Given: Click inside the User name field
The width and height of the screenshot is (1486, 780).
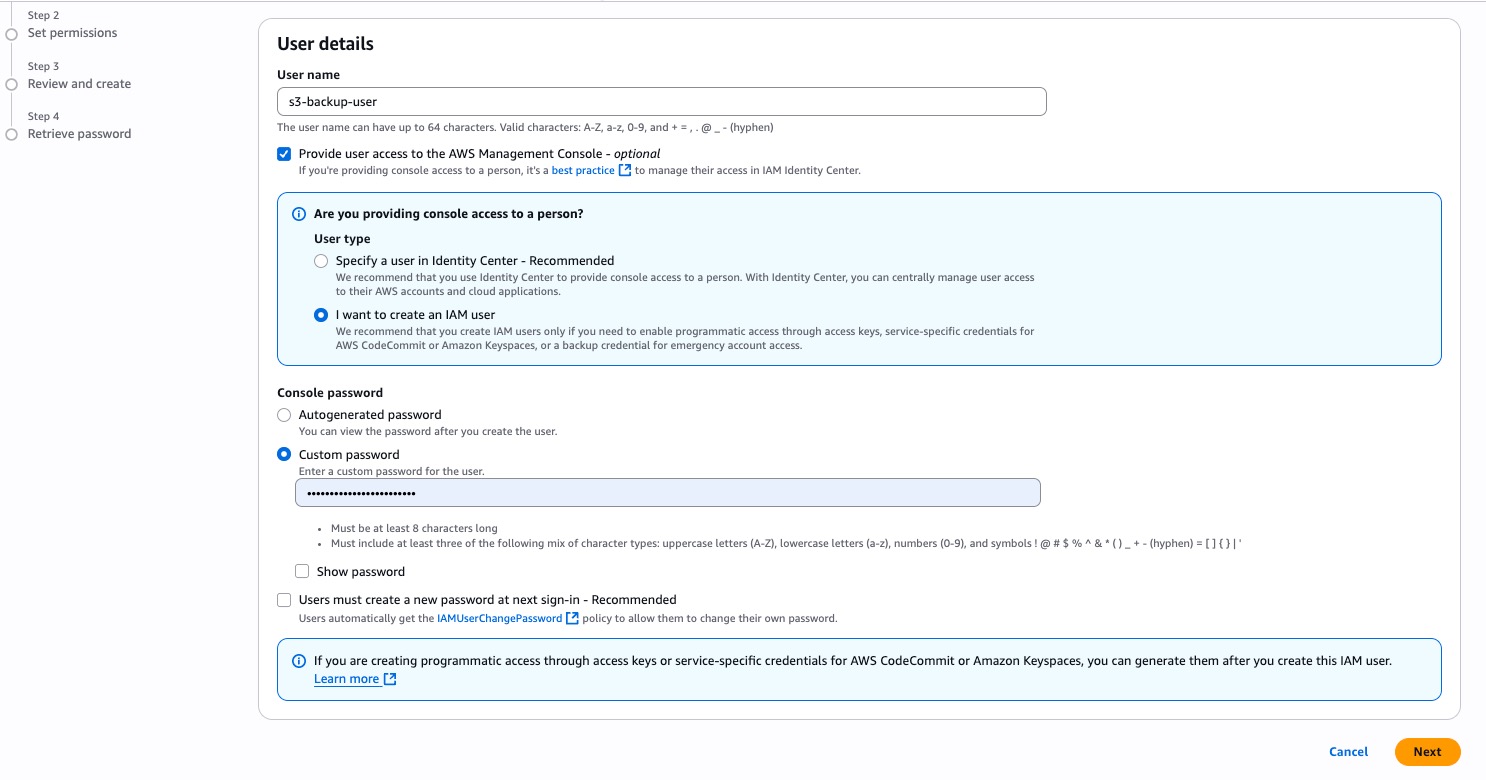Looking at the screenshot, I should (x=661, y=101).
